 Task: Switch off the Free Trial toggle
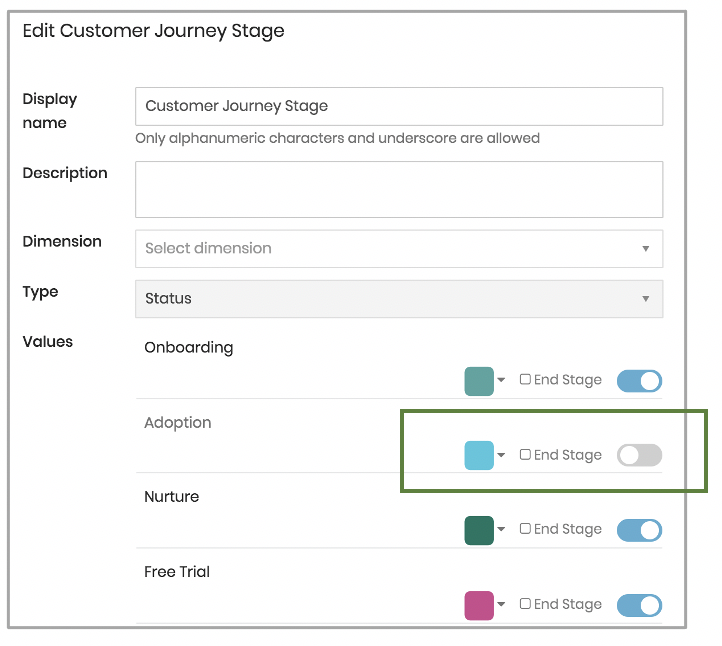click(639, 605)
